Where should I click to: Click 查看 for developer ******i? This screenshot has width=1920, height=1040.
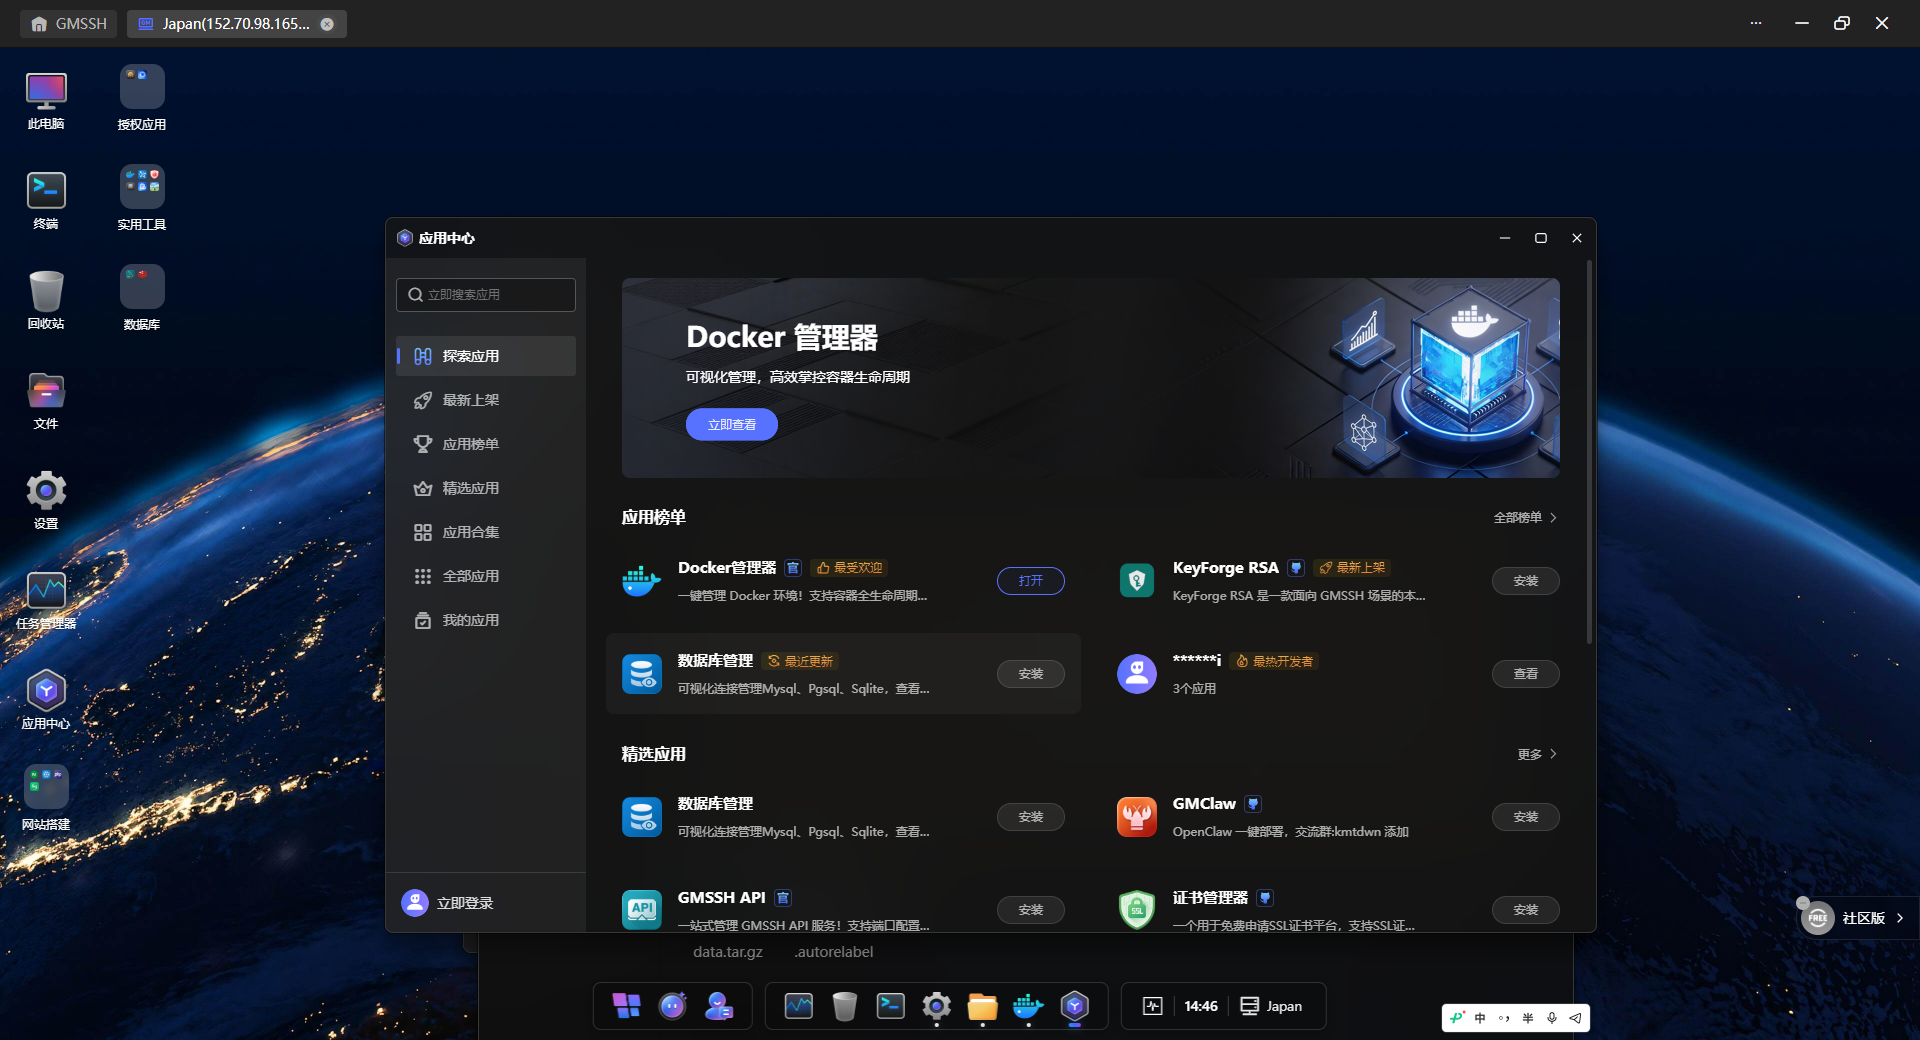coord(1526,674)
